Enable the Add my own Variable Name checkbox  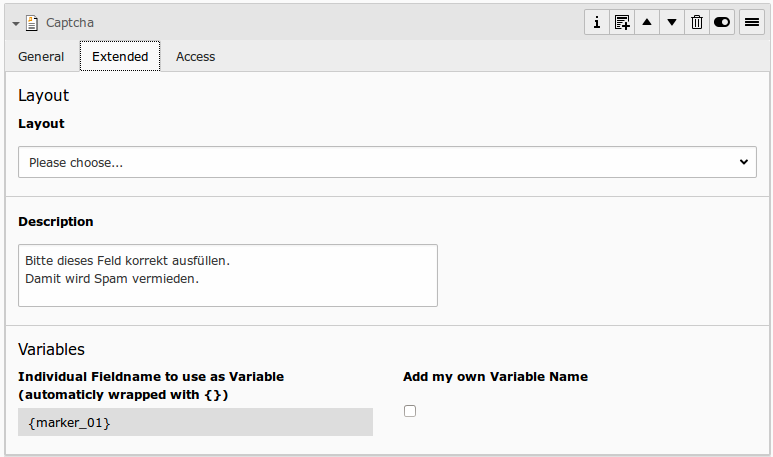410,411
